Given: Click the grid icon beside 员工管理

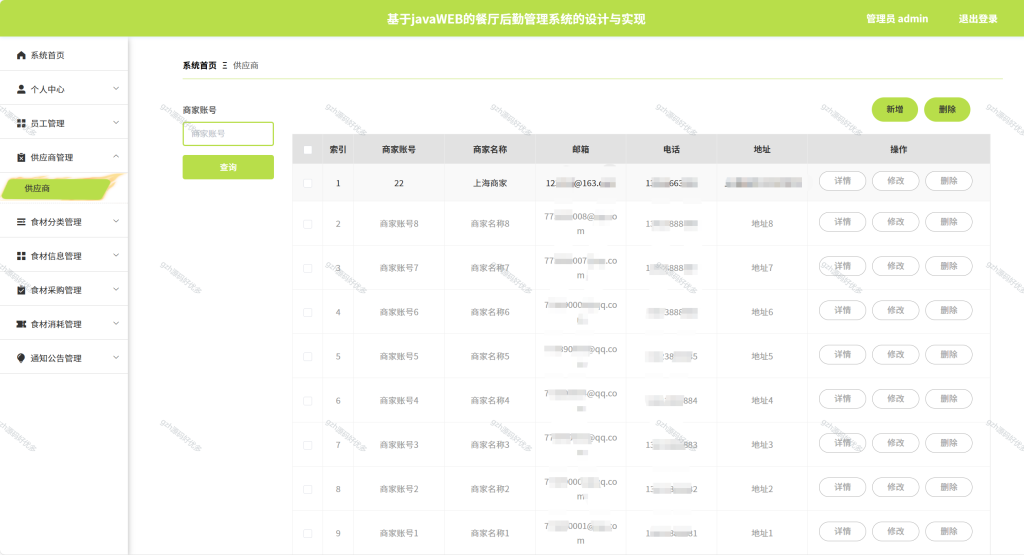Looking at the screenshot, I should click(21, 123).
